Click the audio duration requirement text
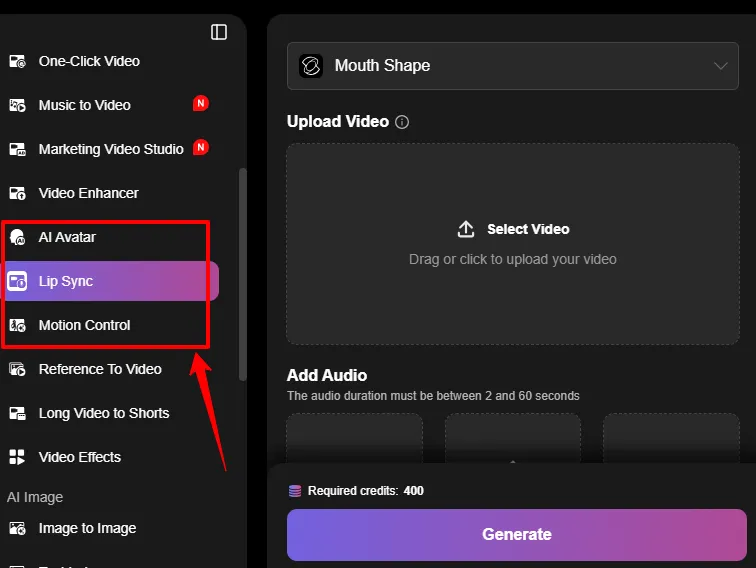756x568 pixels. click(433, 396)
